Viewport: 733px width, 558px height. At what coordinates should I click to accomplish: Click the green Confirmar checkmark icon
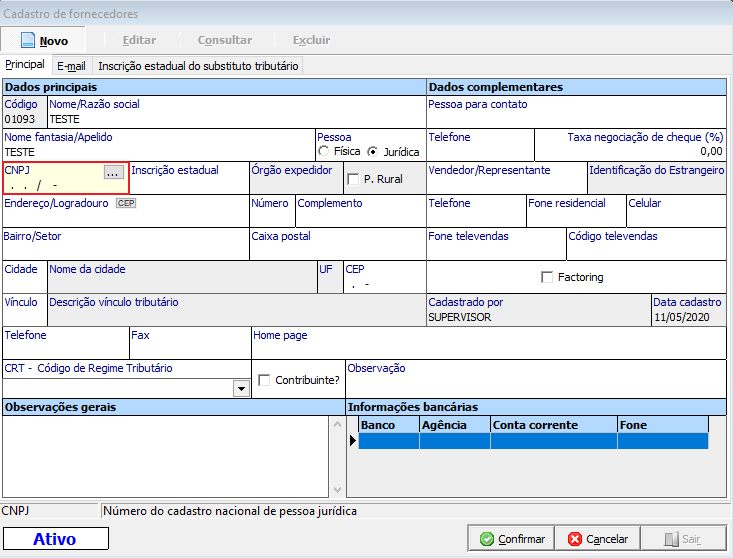point(487,539)
